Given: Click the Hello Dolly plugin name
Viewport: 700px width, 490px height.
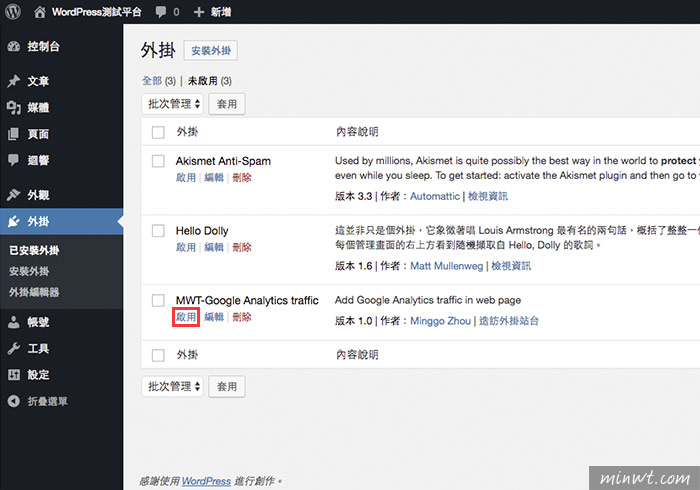Looking at the screenshot, I should point(202,231).
